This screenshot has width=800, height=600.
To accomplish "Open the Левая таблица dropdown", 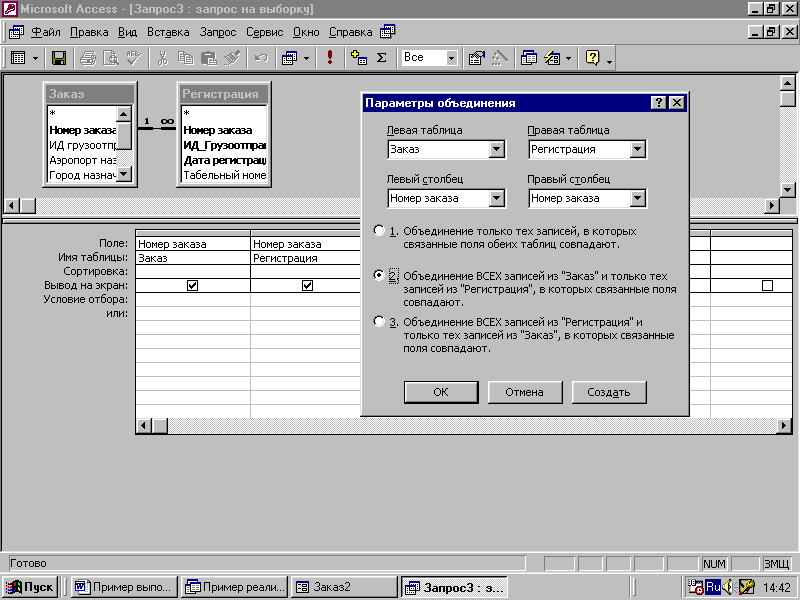I will pyautogui.click(x=496, y=149).
